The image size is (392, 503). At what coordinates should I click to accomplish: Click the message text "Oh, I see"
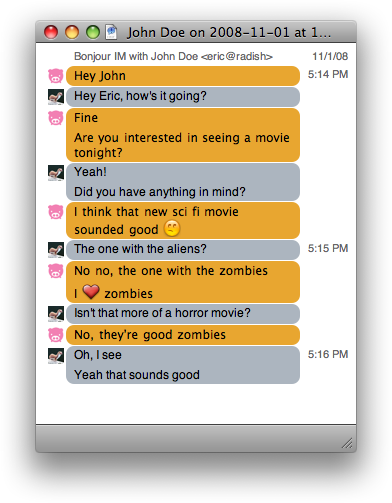tap(98, 355)
